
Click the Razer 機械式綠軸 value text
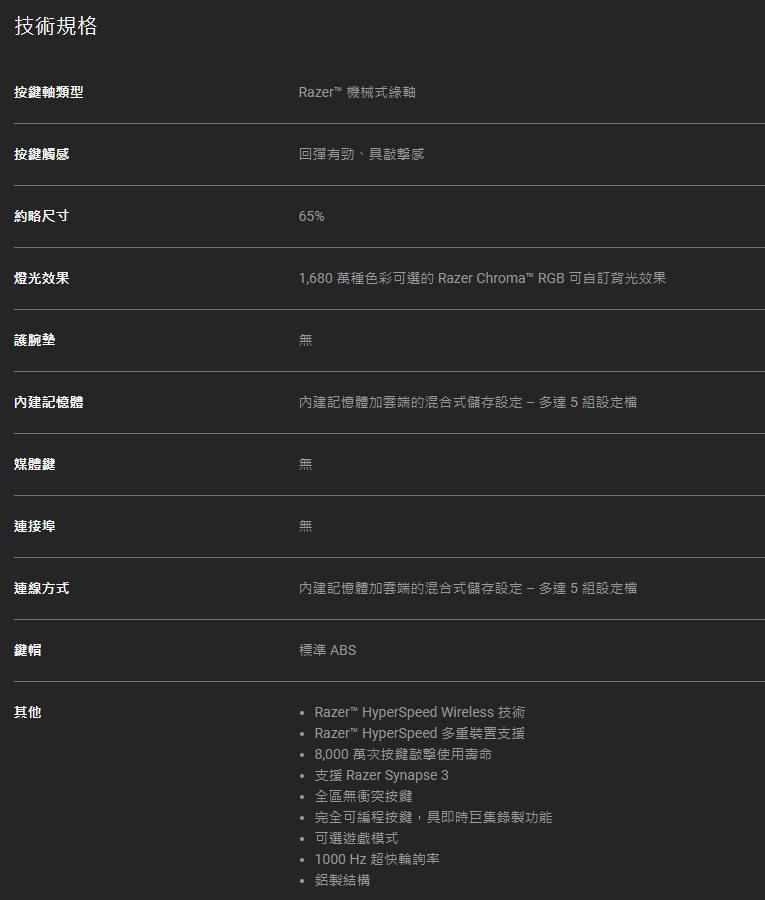click(x=357, y=92)
